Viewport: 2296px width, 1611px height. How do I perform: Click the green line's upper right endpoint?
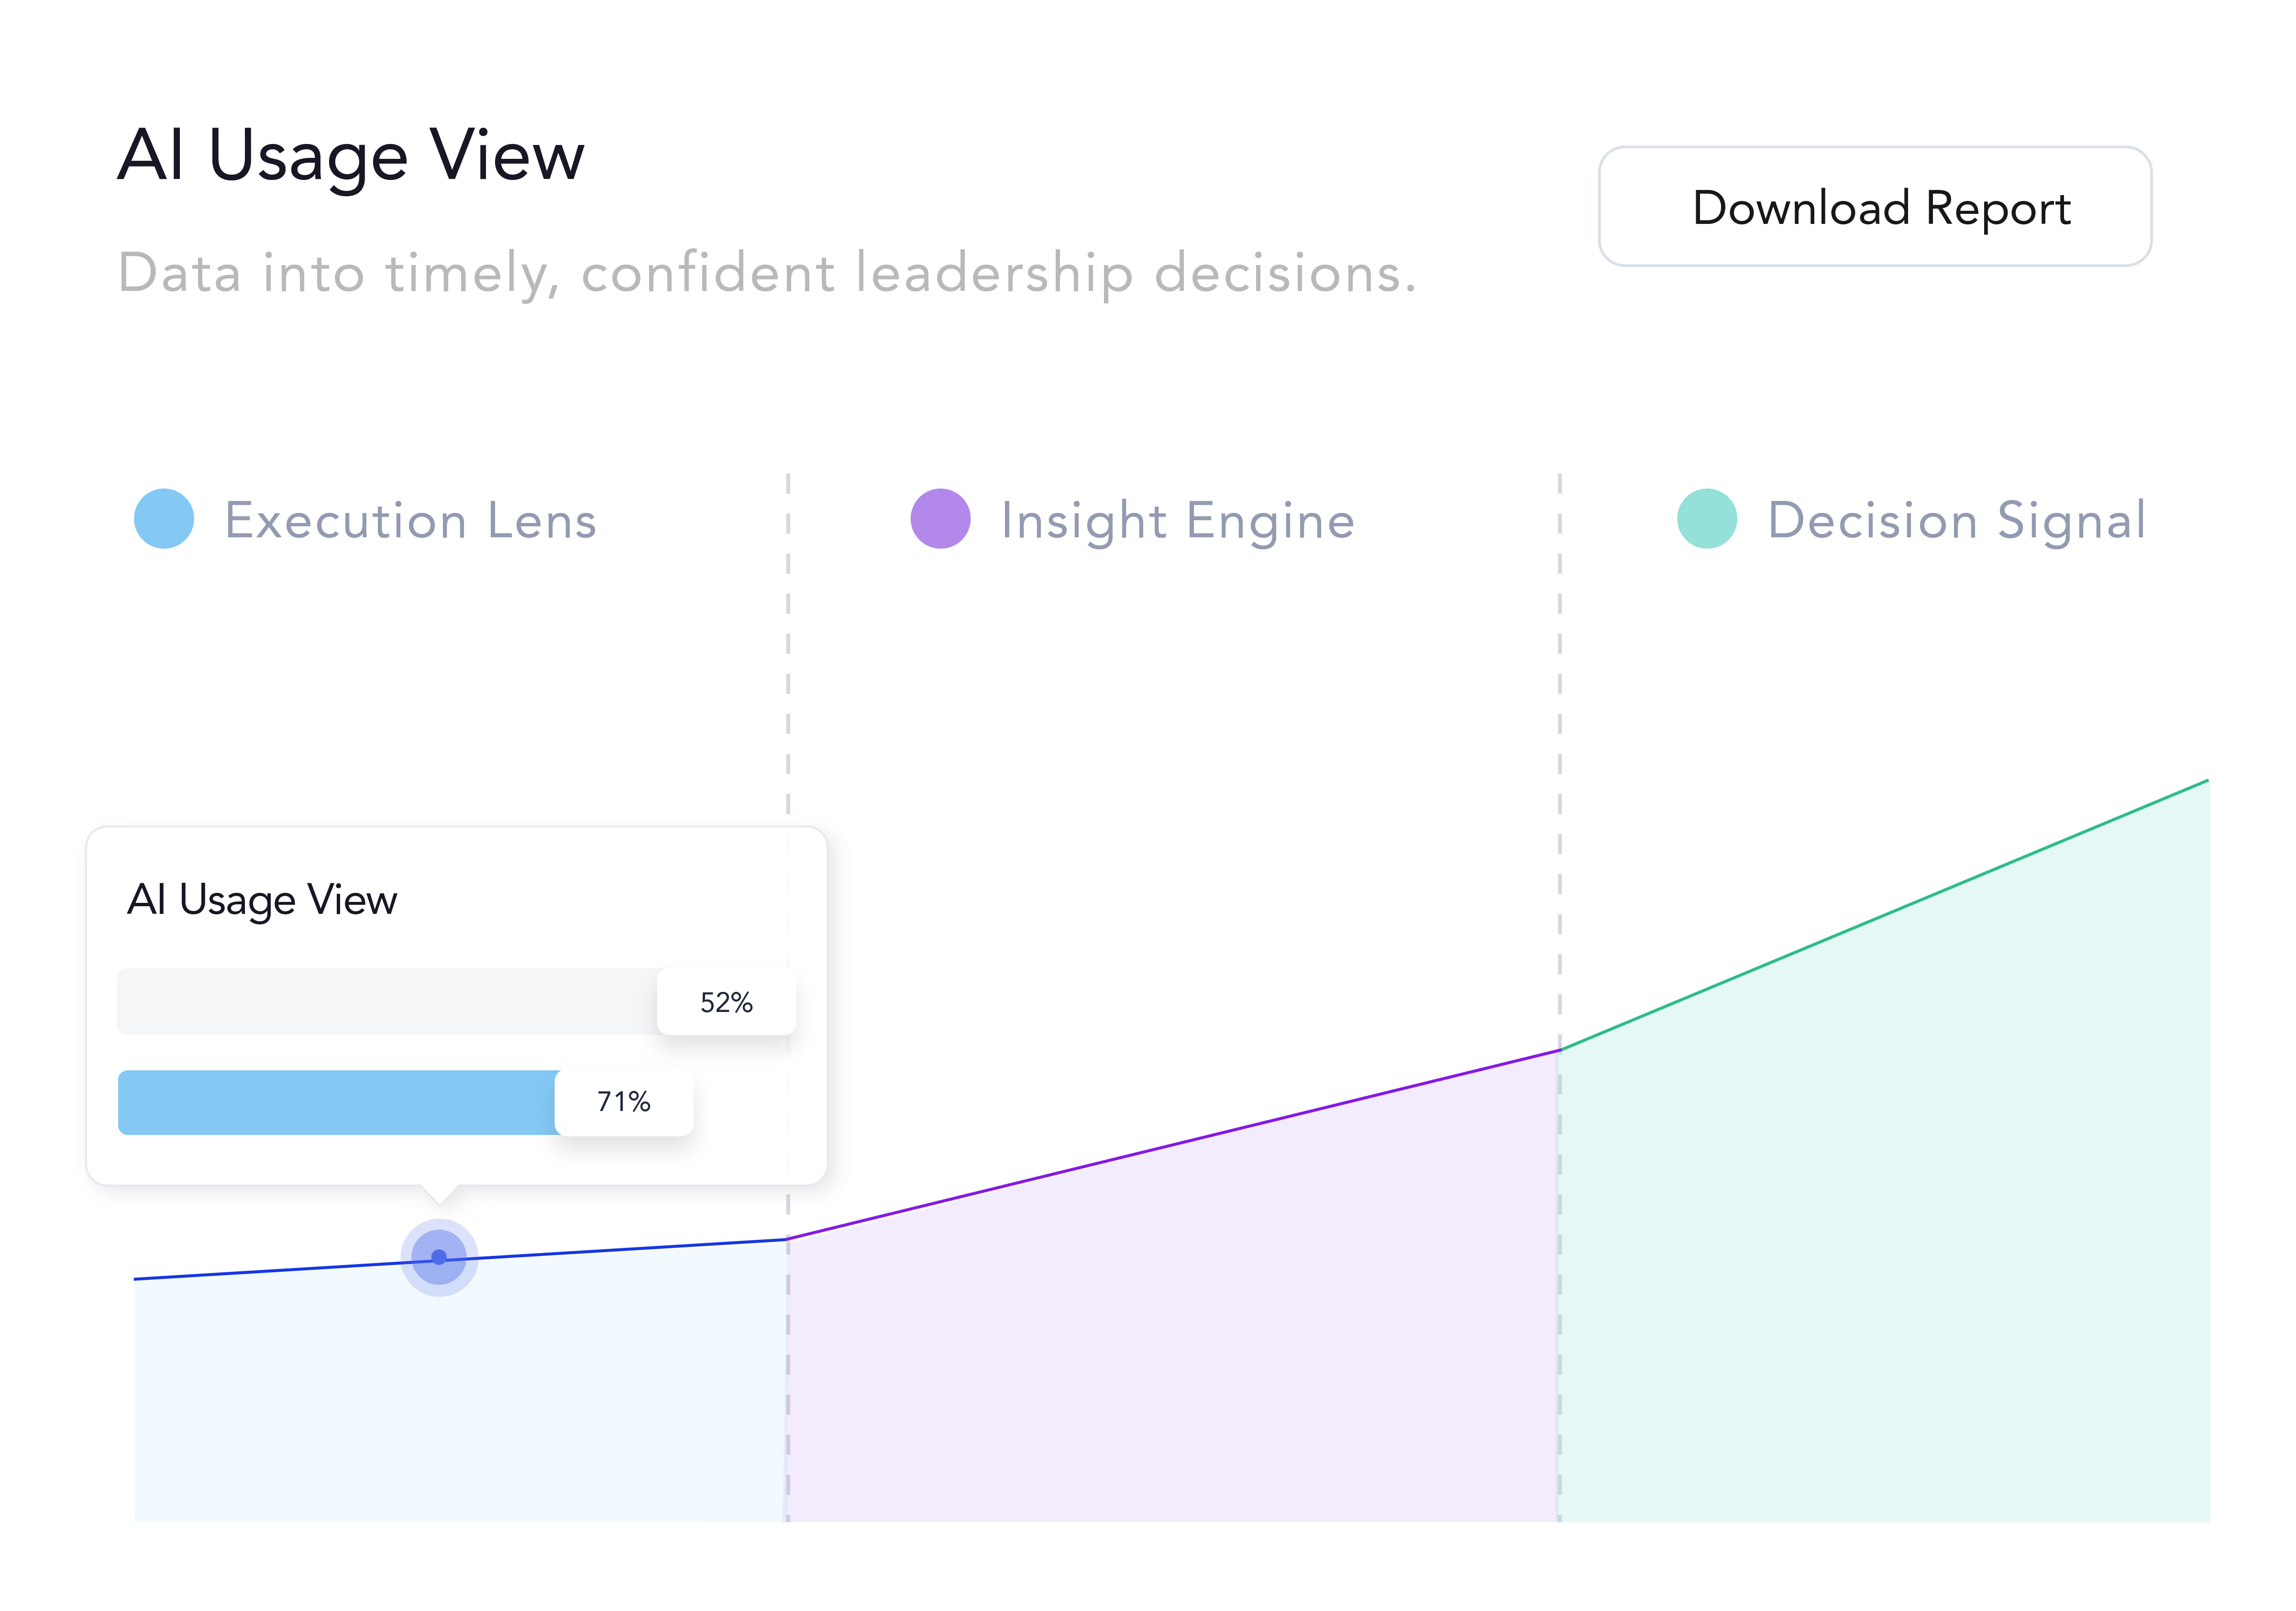point(2206,781)
